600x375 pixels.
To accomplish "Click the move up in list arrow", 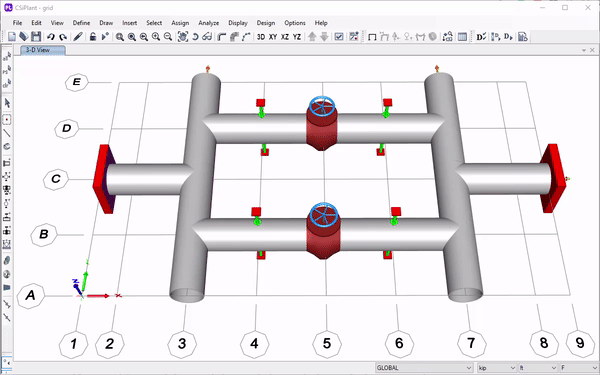I will [312, 37].
